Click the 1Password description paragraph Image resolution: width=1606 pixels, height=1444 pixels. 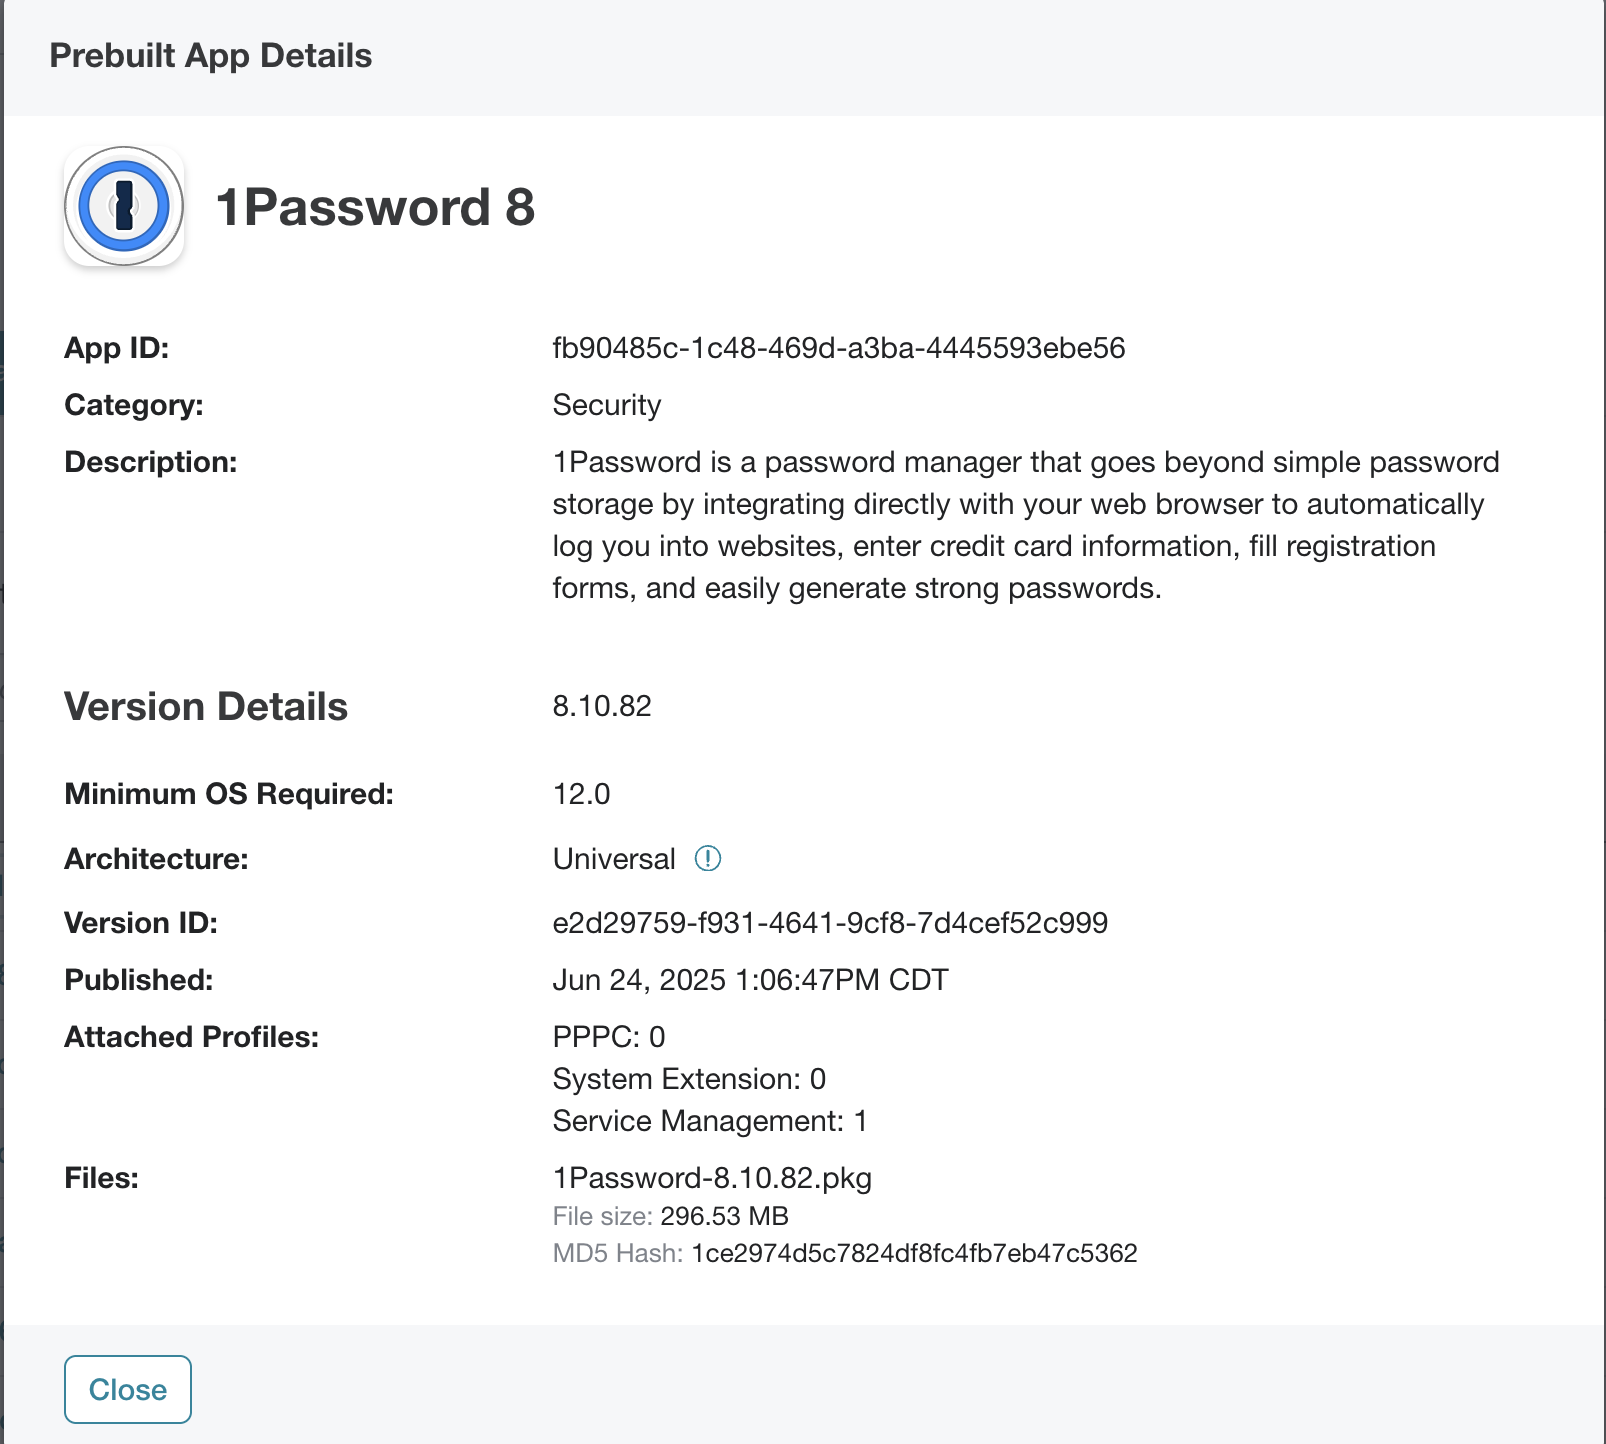pos(1026,525)
